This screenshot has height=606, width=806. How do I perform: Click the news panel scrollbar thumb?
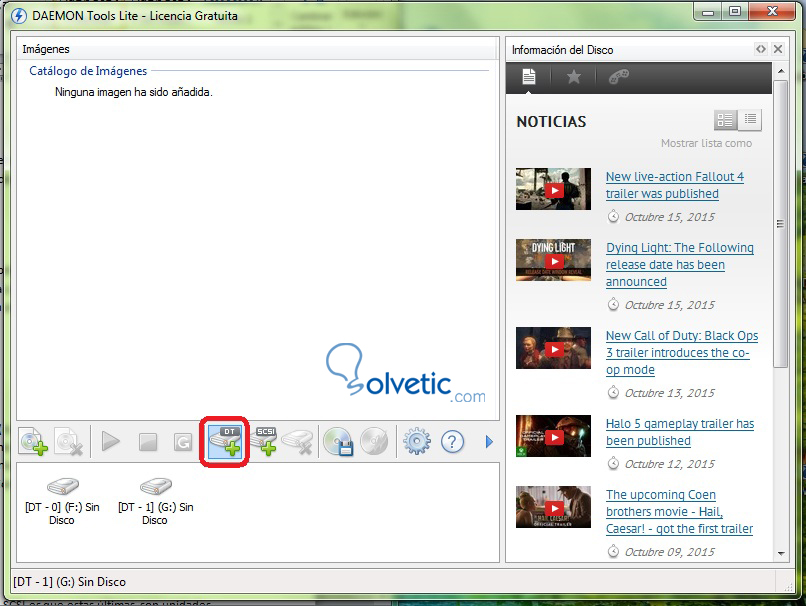[781, 224]
